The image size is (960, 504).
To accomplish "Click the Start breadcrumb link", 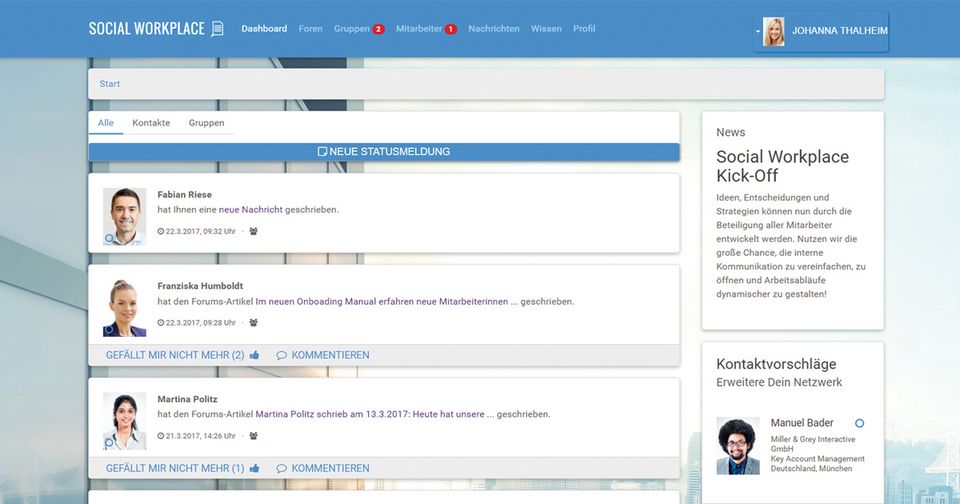I will (110, 84).
